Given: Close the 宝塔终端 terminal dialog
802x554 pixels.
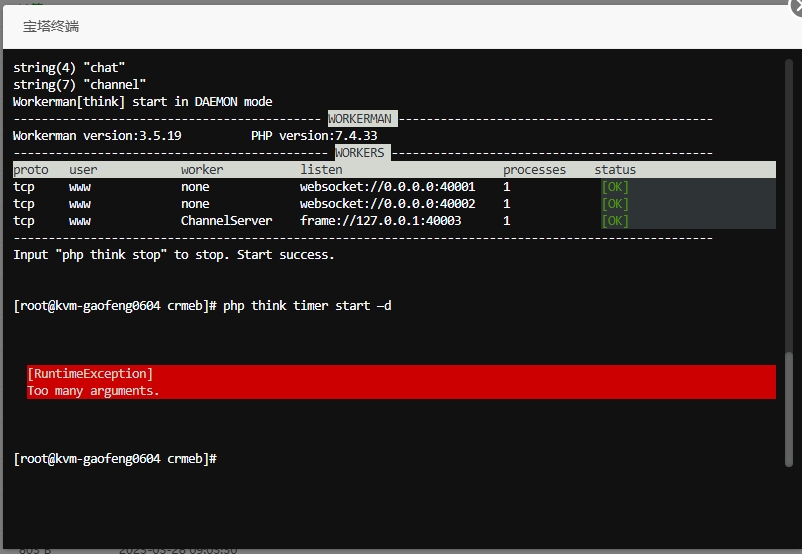Looking at the screenshot, I should [796, 6].
